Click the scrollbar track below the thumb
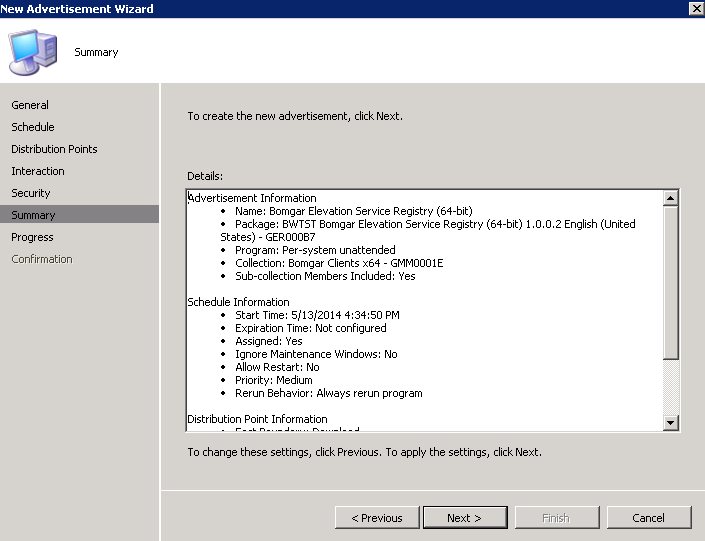 (x=670, y=387)
